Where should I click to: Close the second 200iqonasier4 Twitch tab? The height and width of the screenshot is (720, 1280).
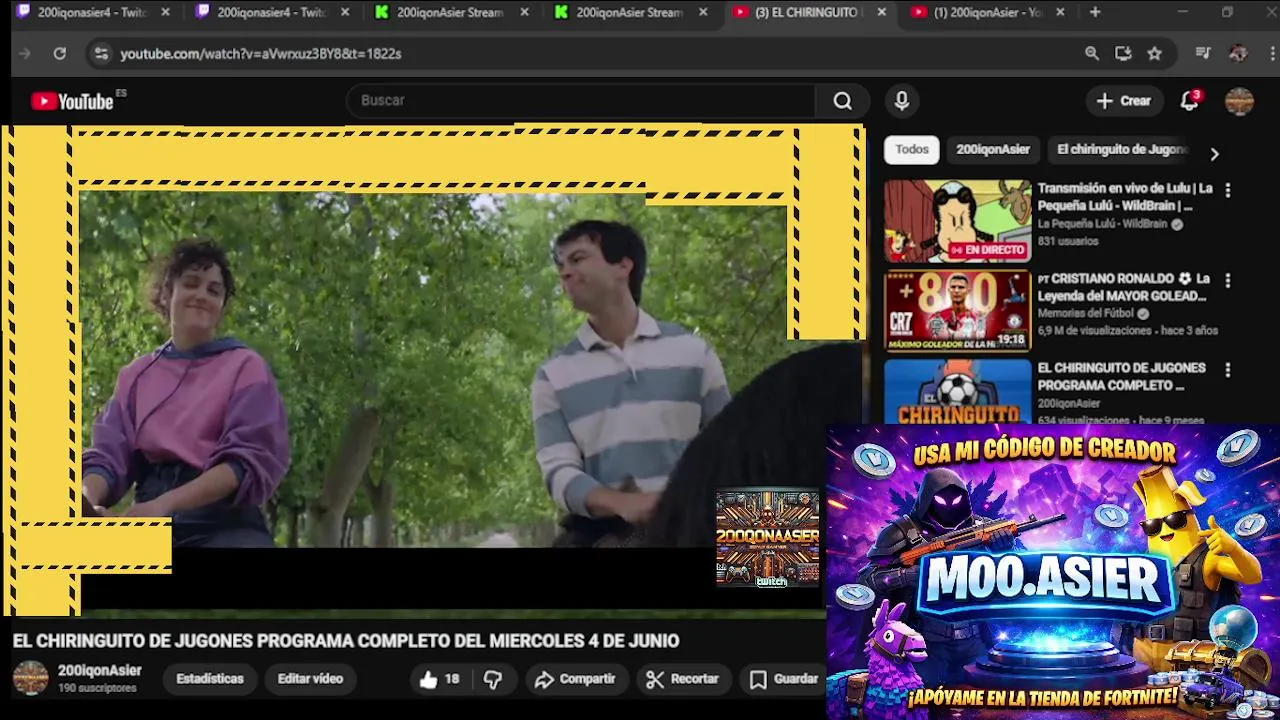tap(344, 12)
